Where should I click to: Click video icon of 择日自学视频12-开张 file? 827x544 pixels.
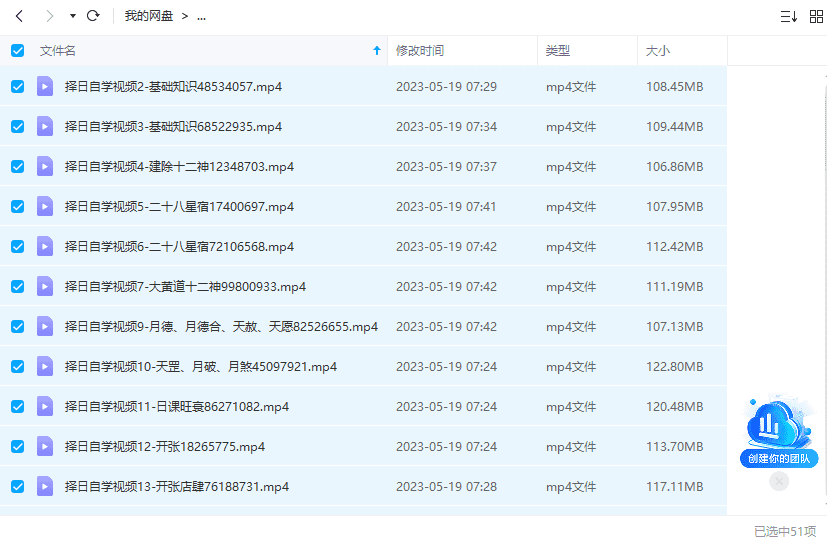coord(45,447)
